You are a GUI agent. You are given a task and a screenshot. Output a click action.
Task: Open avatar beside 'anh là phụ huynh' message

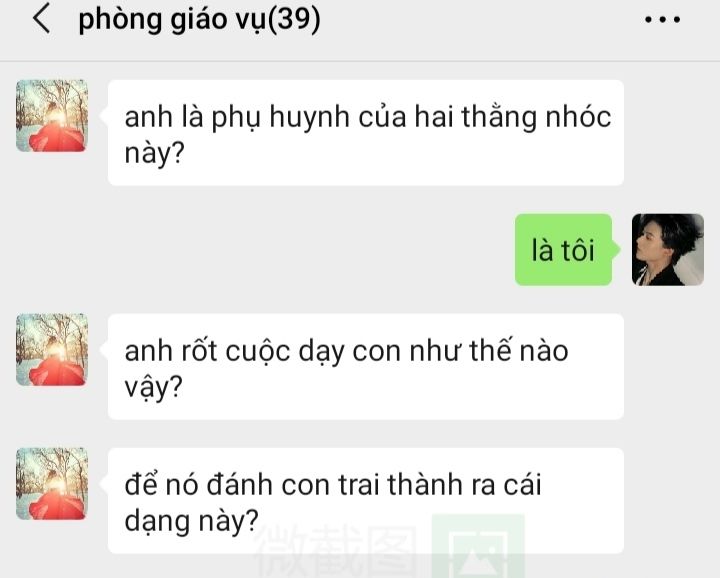tap(52, 116)
